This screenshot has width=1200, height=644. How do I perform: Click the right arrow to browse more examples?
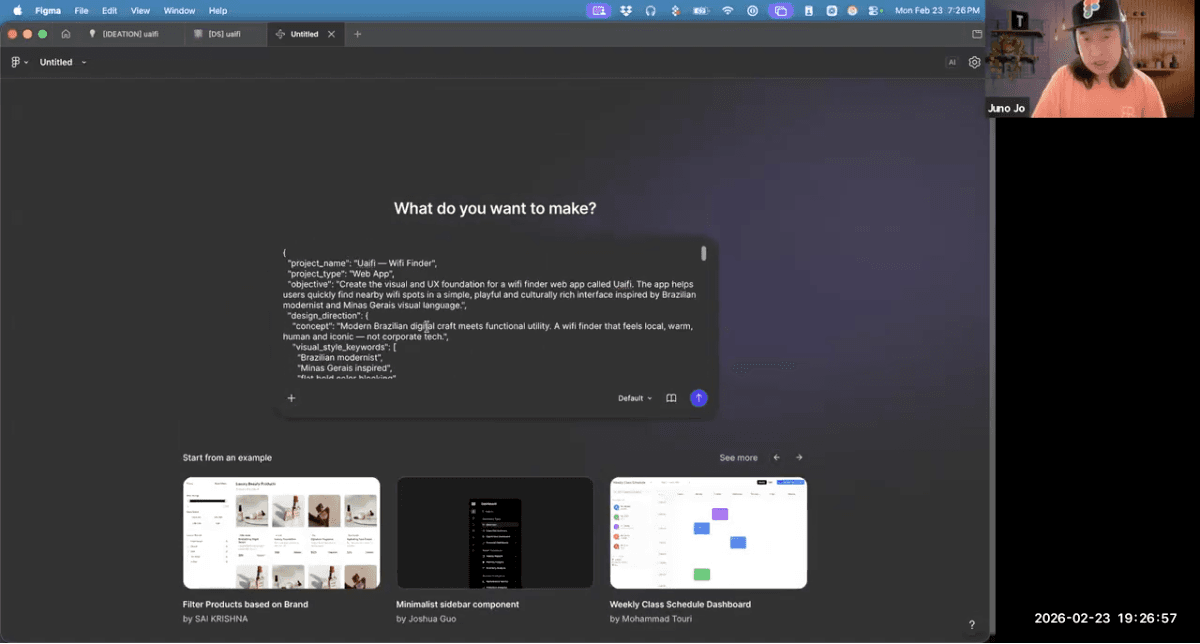click(799, 457)
